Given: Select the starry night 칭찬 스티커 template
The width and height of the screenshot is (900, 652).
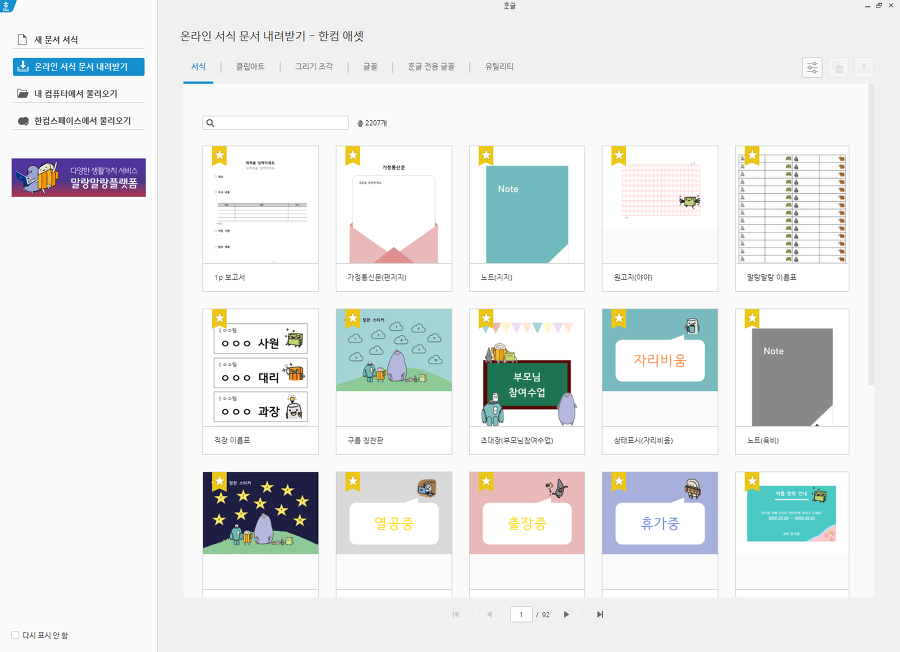Looking at the screenshot, I should (261, 534).
